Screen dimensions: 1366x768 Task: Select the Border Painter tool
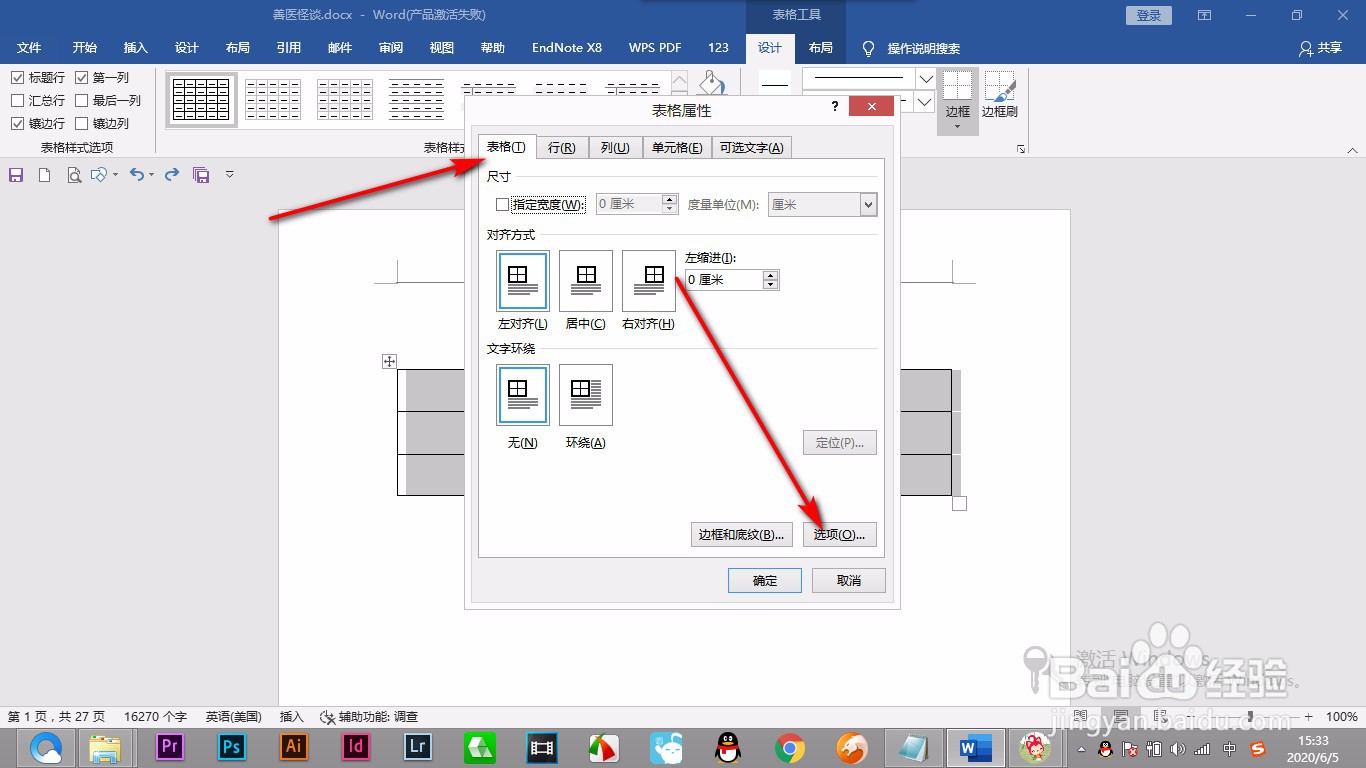coord(999,95)
